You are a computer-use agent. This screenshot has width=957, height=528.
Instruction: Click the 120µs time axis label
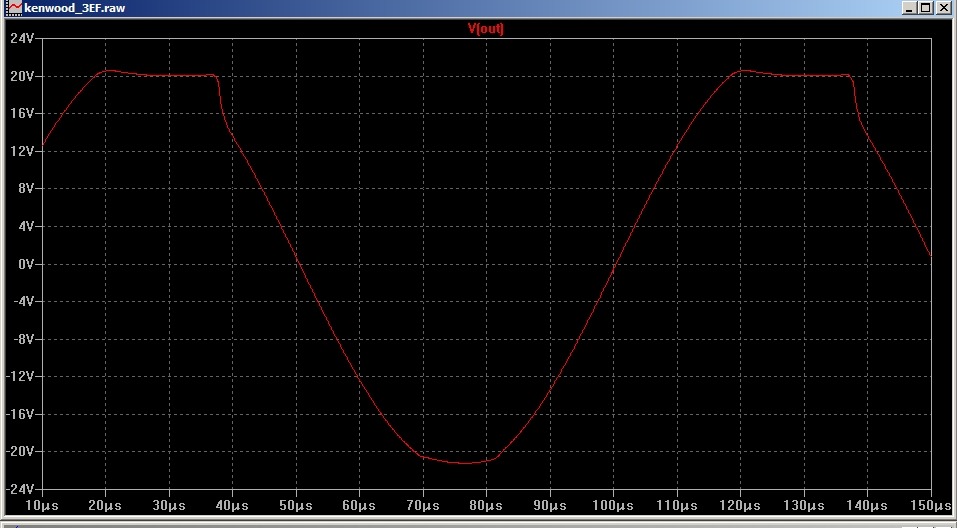740,505
